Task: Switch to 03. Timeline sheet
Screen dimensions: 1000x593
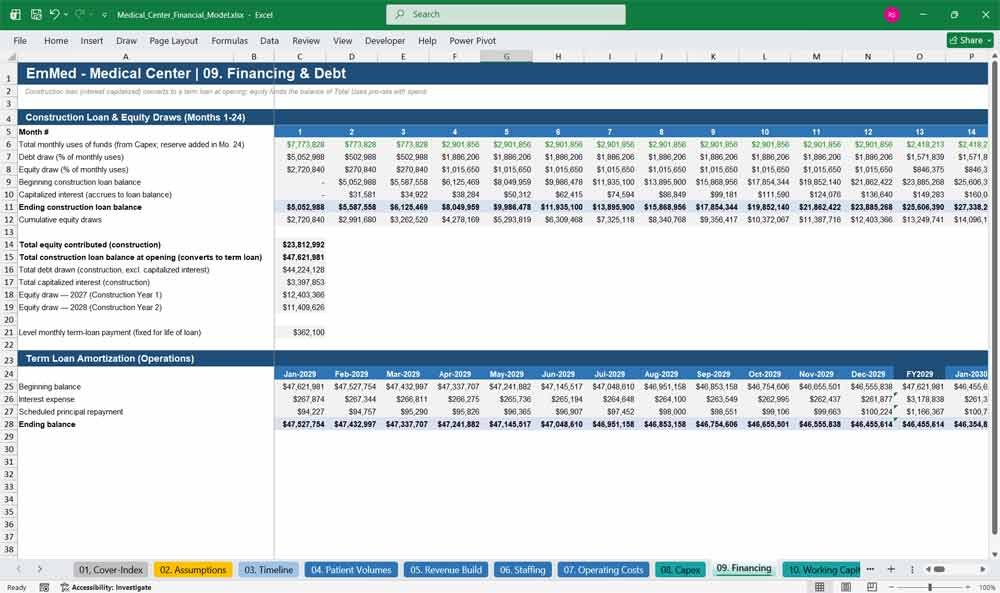Action: 268,569
